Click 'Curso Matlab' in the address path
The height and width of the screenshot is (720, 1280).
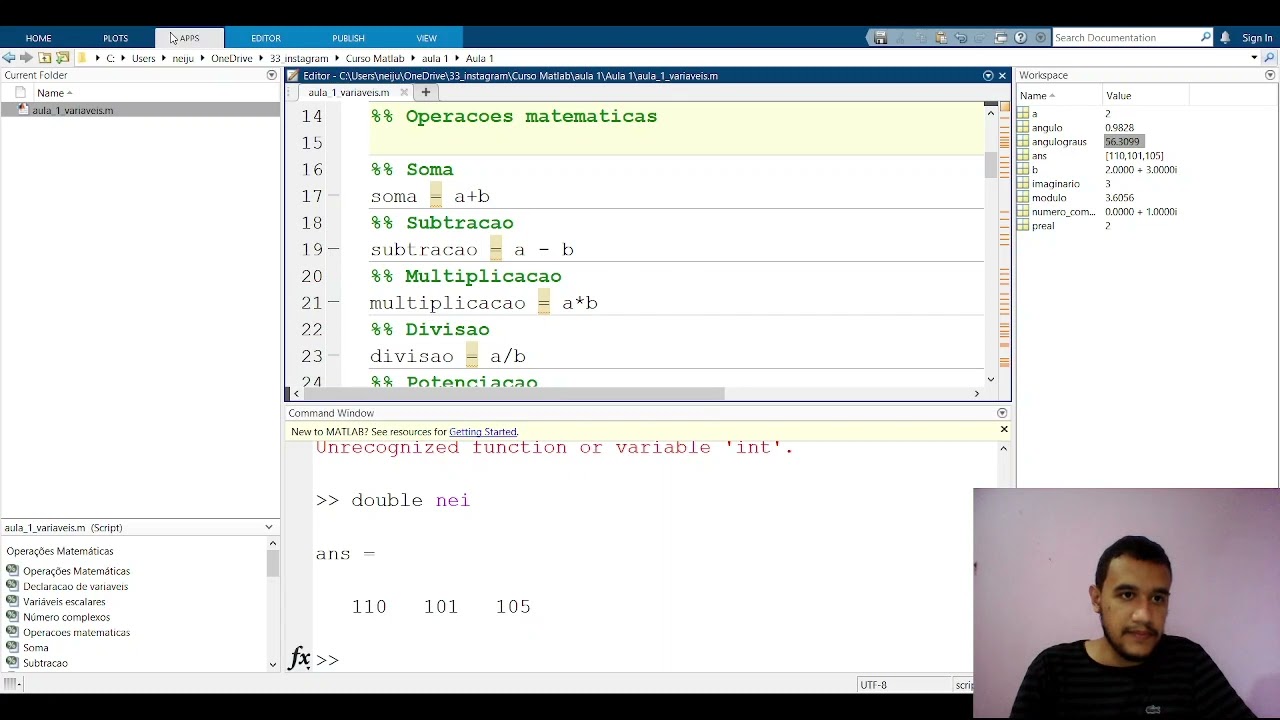375,58
